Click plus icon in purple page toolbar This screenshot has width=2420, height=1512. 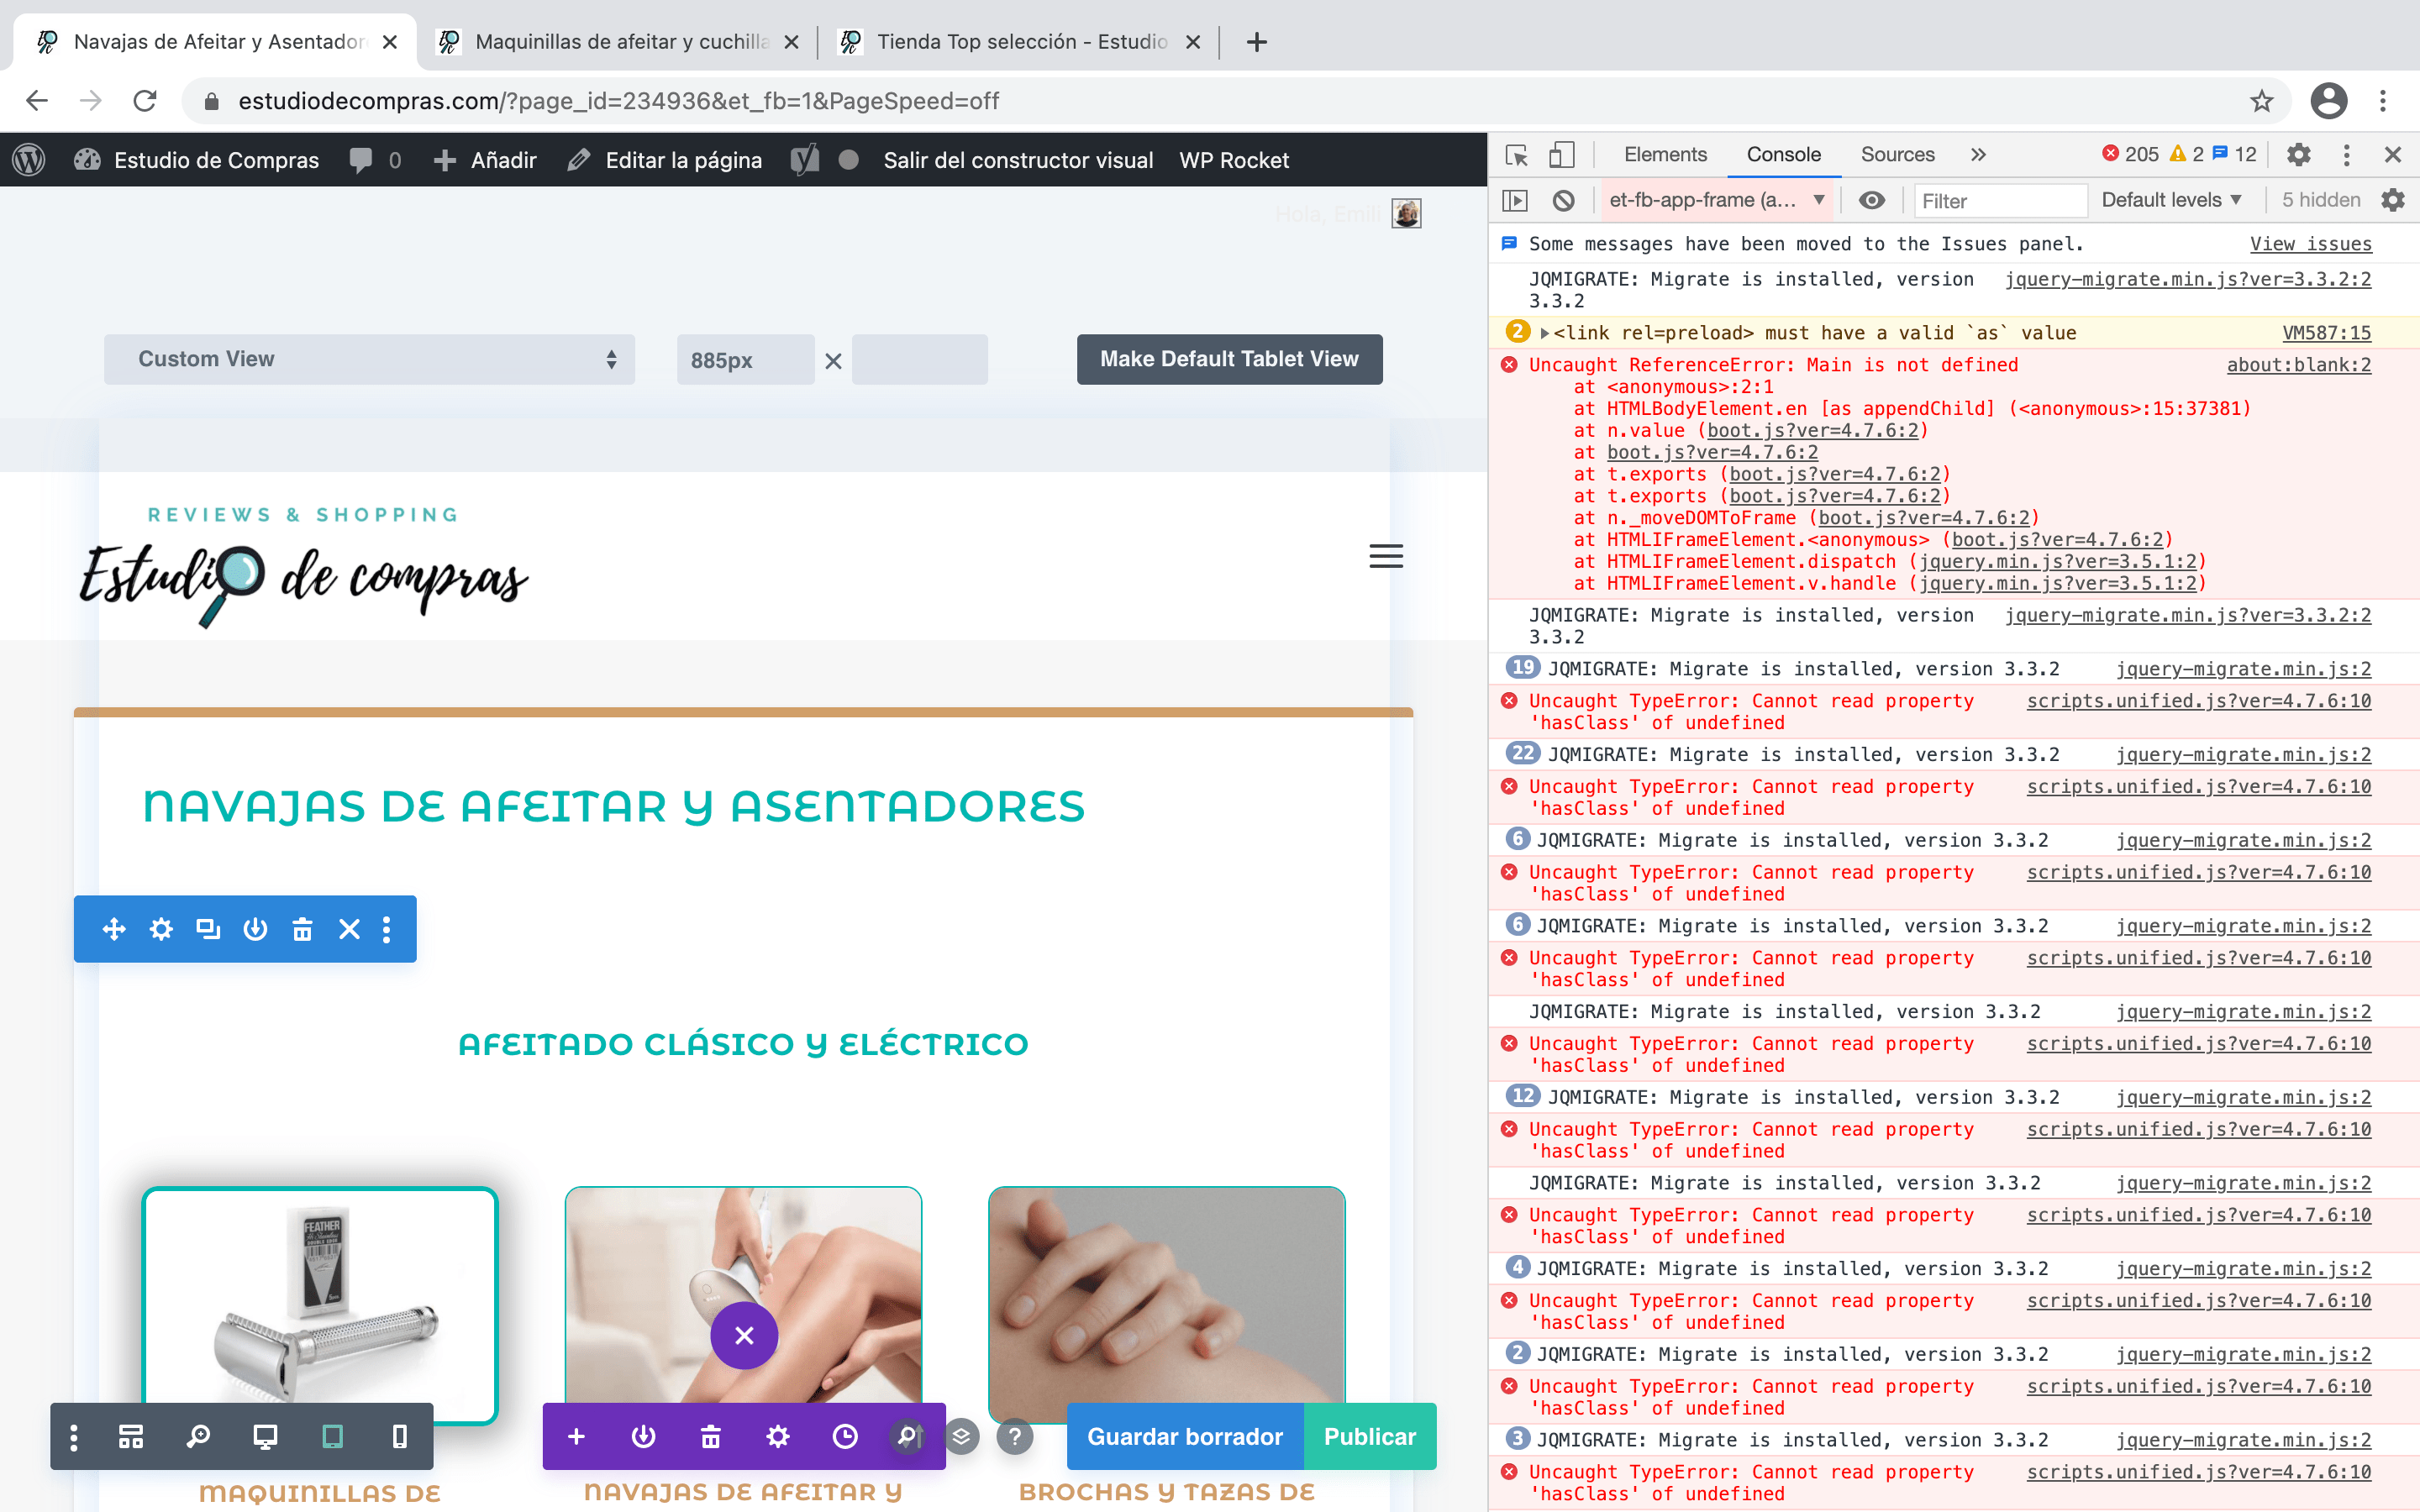point(576,1437)
